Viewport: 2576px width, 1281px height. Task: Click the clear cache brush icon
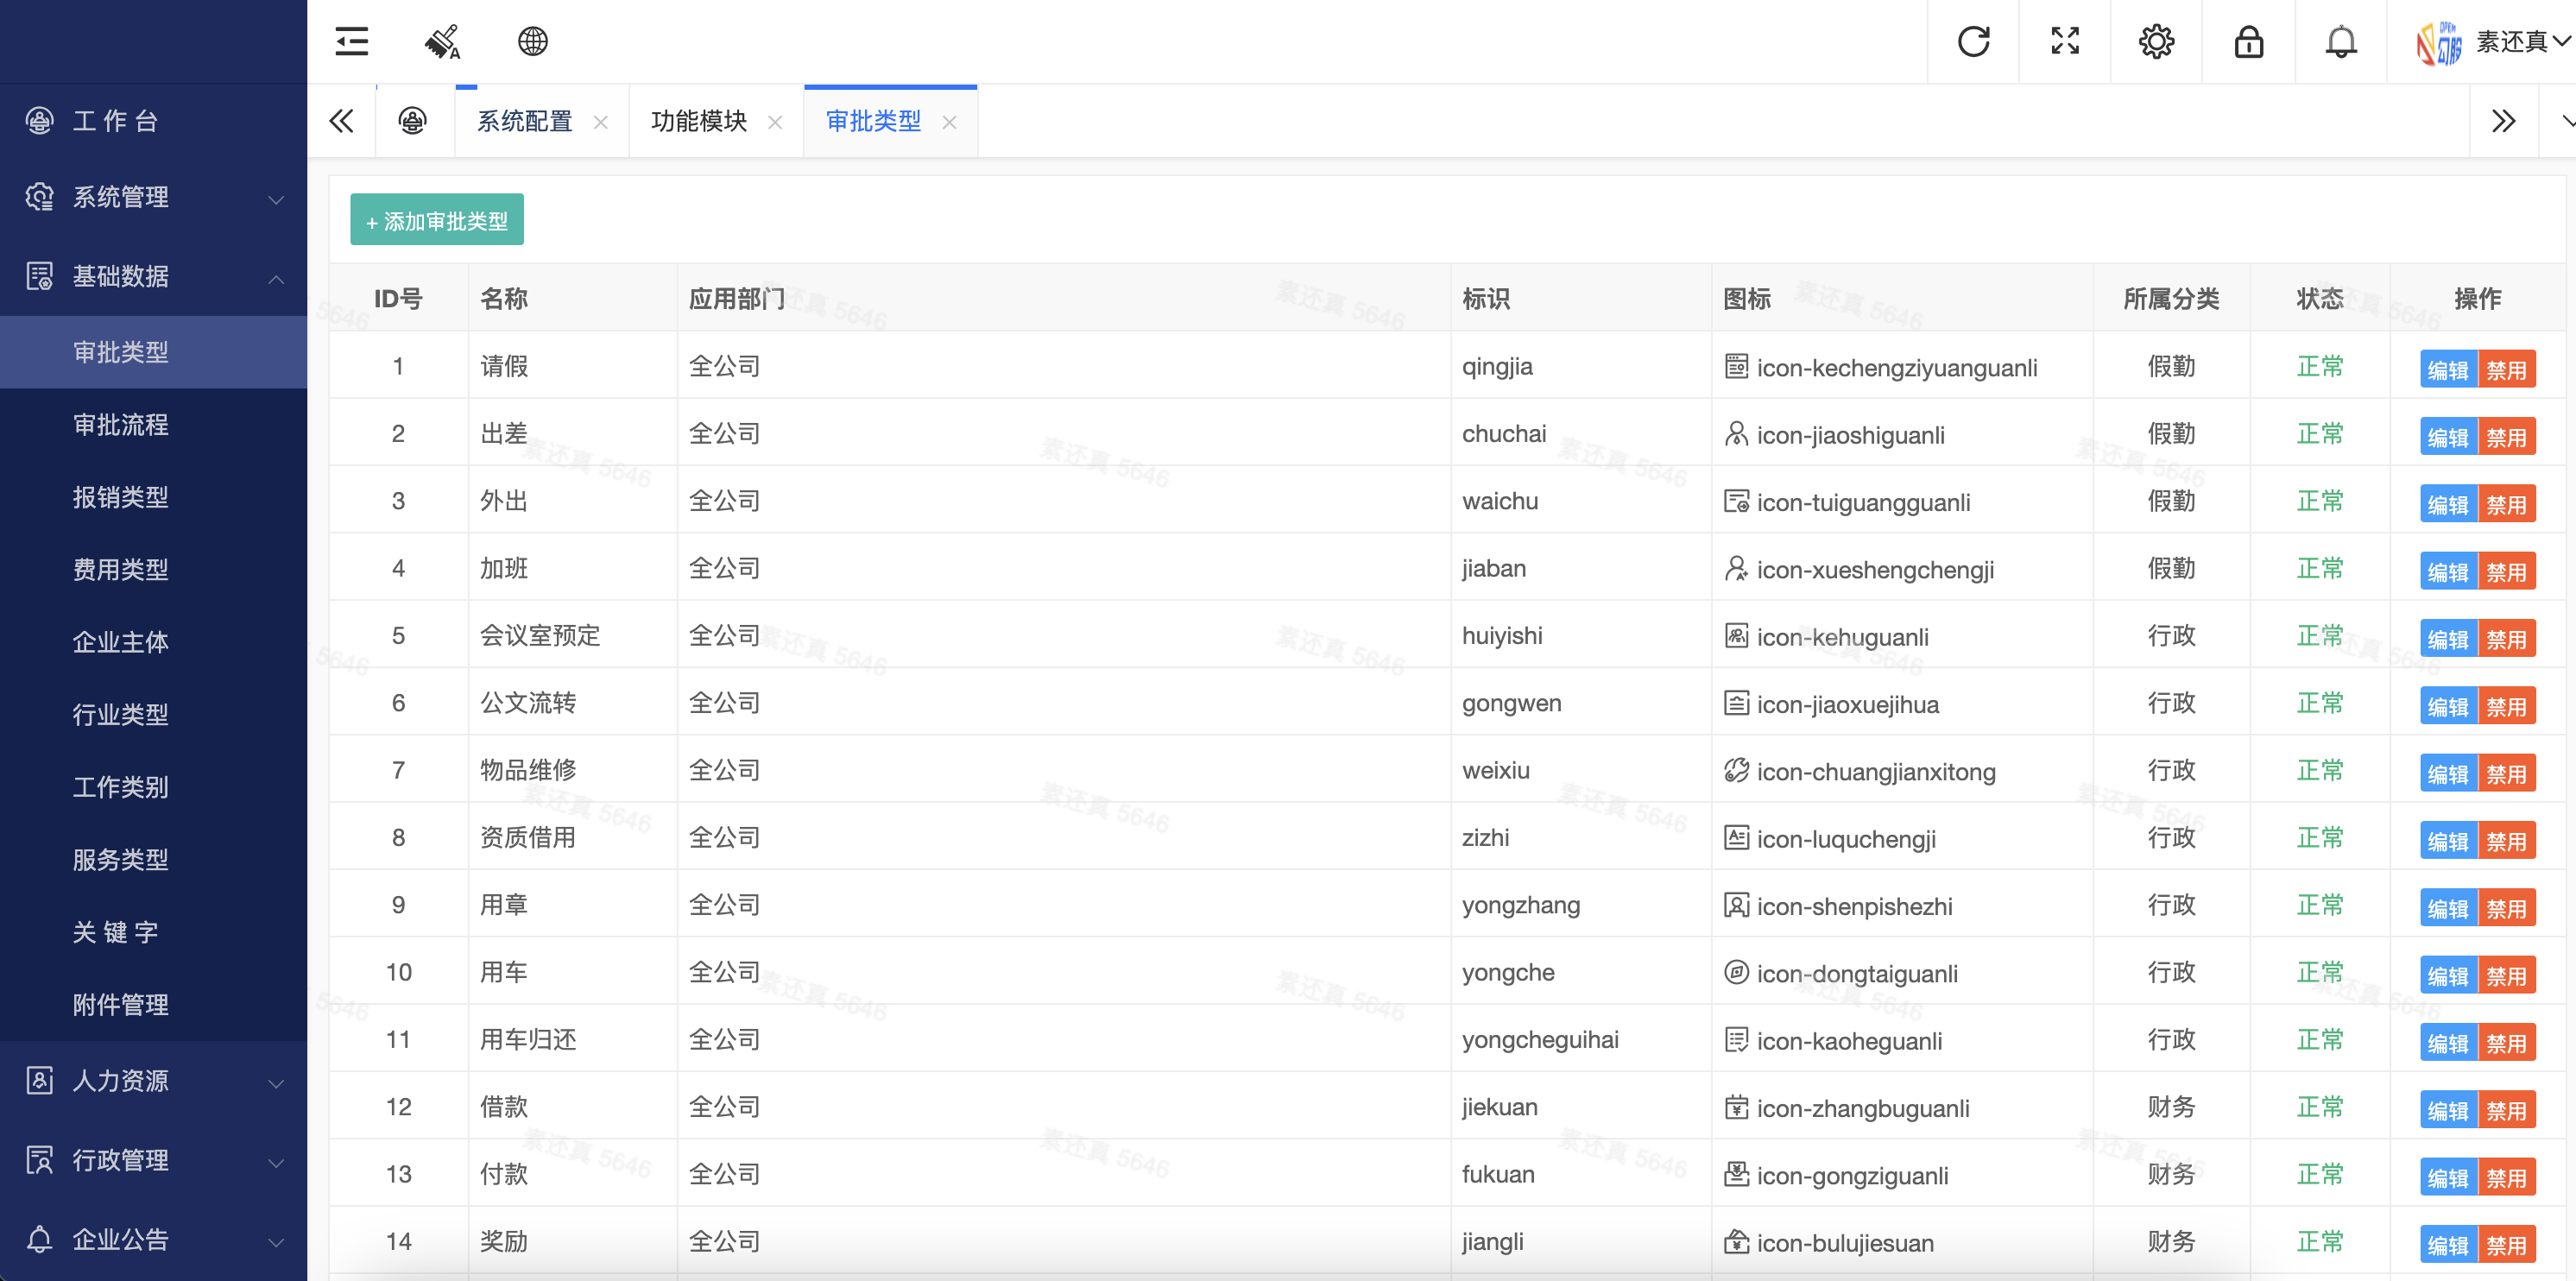tap(442, 41)
